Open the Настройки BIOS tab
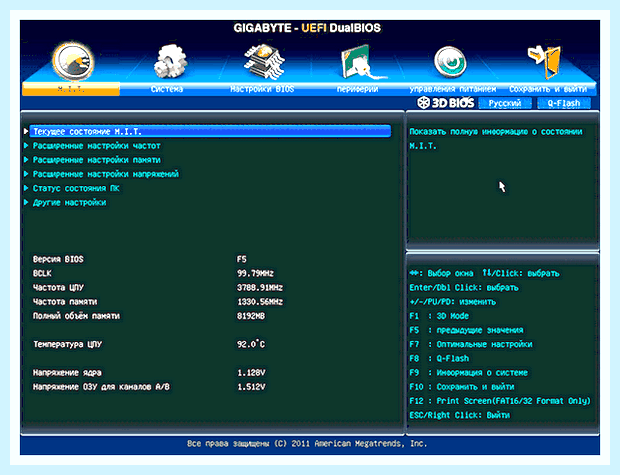Screen dimensions: 620x475 point(262,89)
